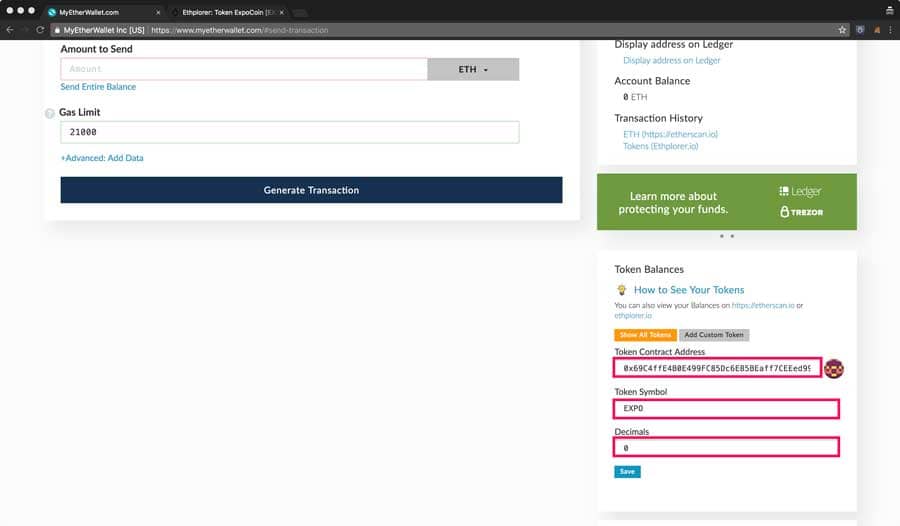The image size is (900, 526).
Task: Open the browser three-dot menu
Action: tap(890, 30)
